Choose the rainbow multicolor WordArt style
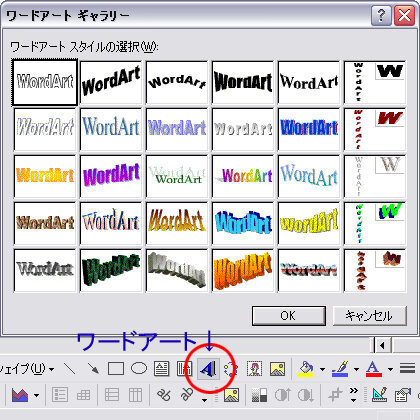 click(x=243, y=176)
